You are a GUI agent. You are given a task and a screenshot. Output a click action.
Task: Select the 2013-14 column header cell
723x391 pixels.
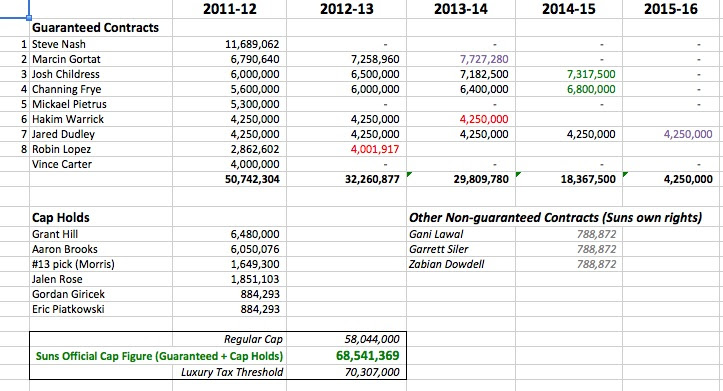point(461,9)
